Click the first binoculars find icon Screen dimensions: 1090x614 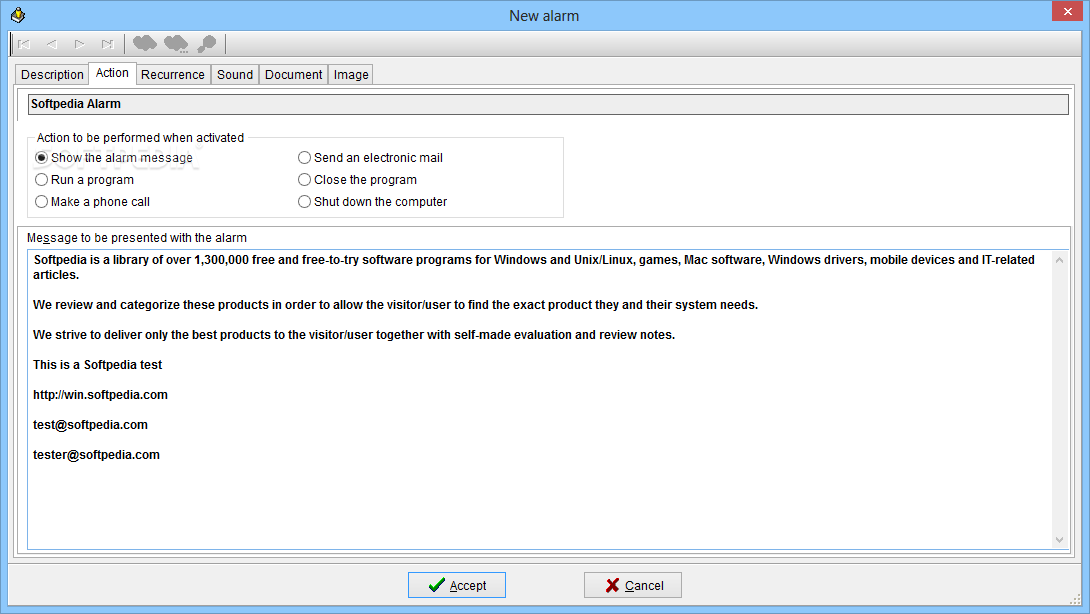[145, 44]
